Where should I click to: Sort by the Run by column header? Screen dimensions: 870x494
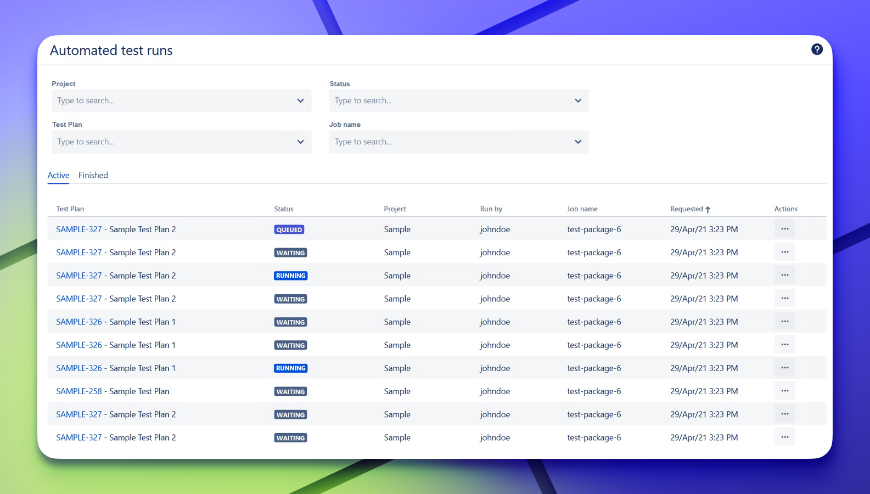click(491, 209)
